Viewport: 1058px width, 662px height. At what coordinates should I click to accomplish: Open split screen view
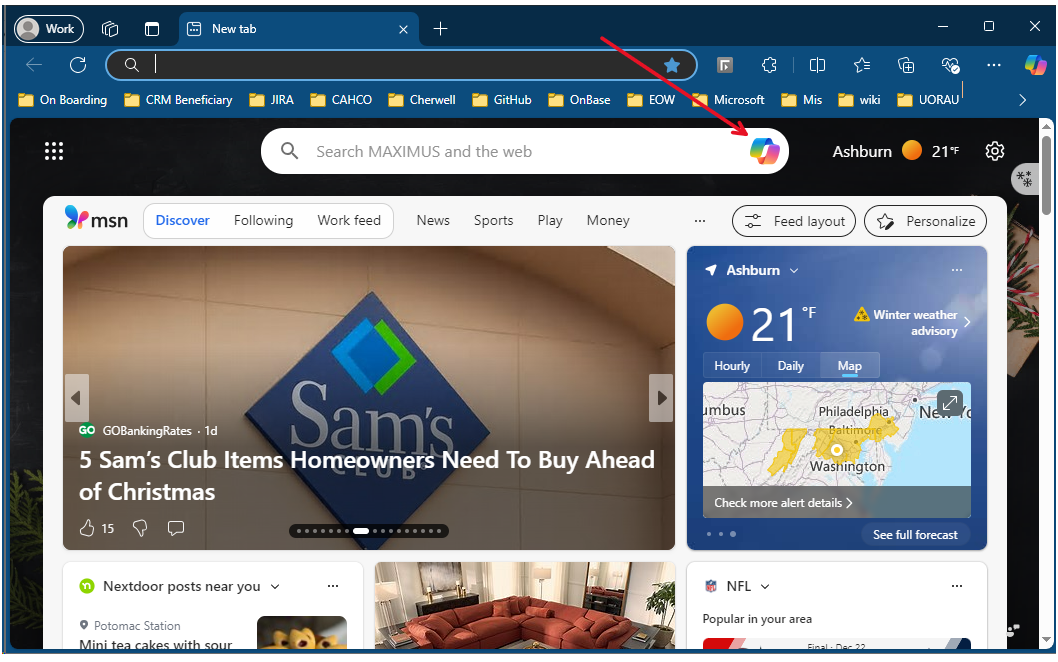(817, 65)
